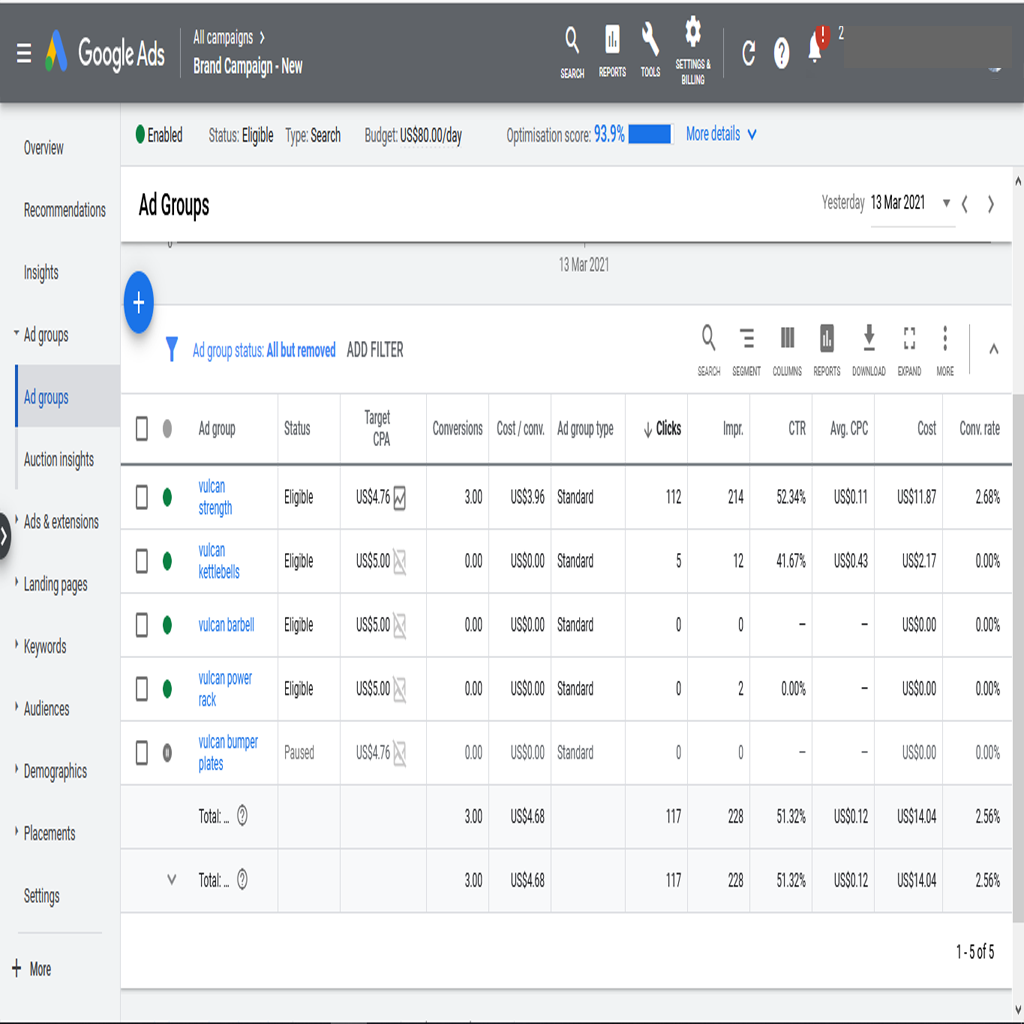Refresh the page data
The image size is (1024, 1024).
tap(748, 53)
